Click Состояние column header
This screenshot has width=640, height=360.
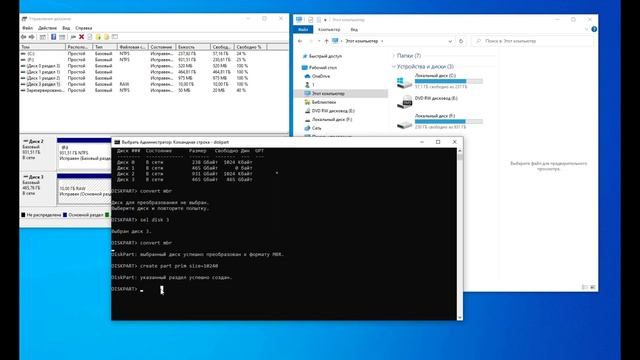pos(162,47)
